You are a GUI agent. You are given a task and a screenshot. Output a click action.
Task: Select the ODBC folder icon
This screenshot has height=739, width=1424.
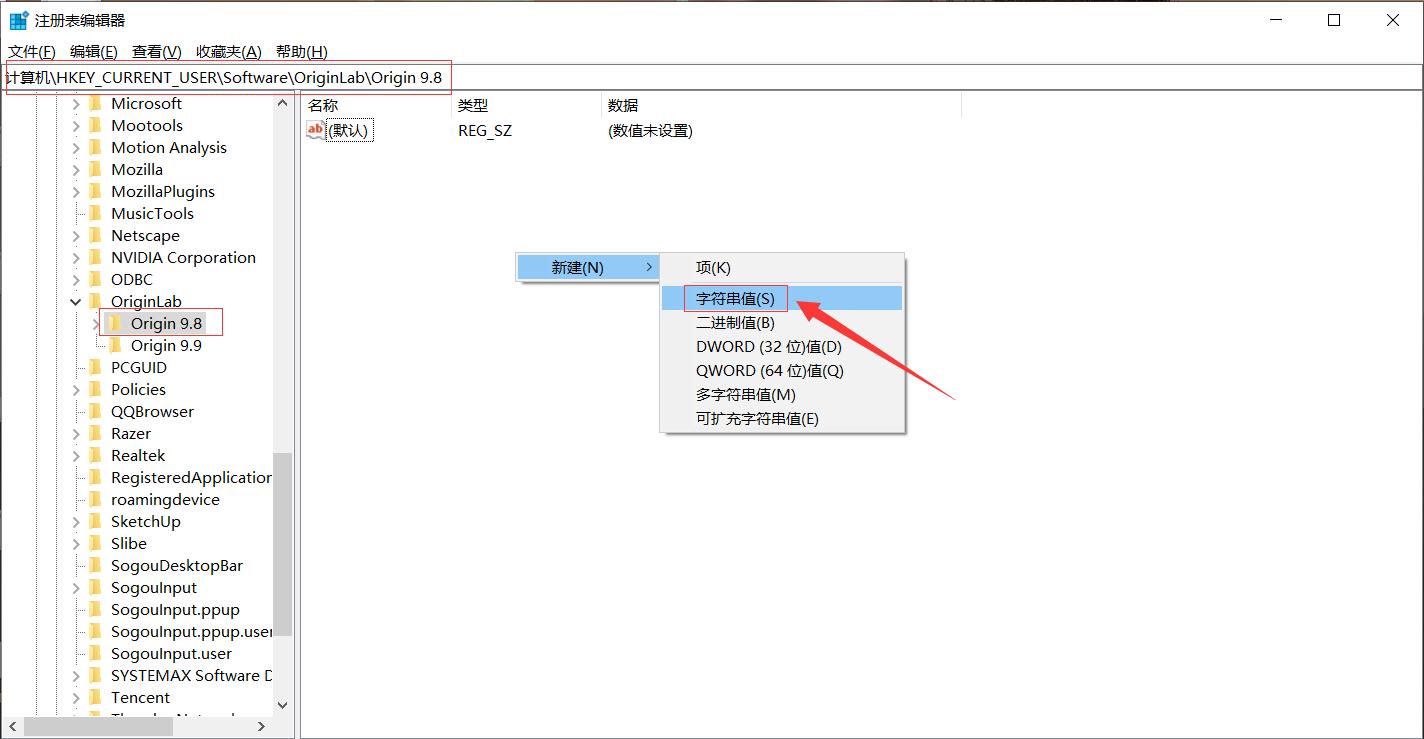coord(96,280)
